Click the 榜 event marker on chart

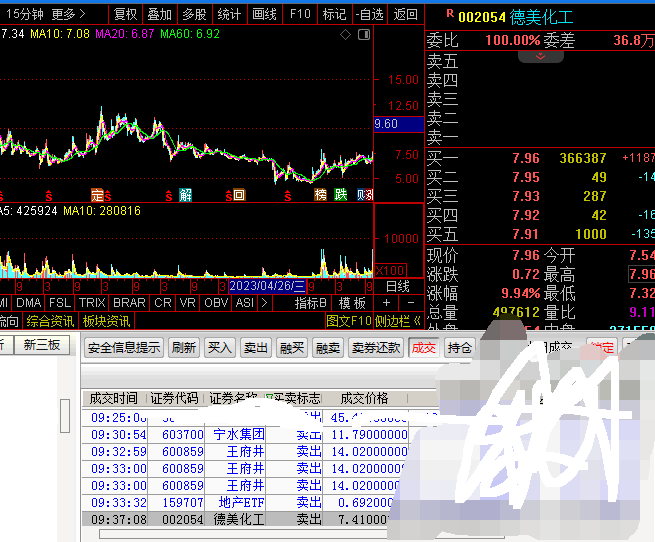320,195
